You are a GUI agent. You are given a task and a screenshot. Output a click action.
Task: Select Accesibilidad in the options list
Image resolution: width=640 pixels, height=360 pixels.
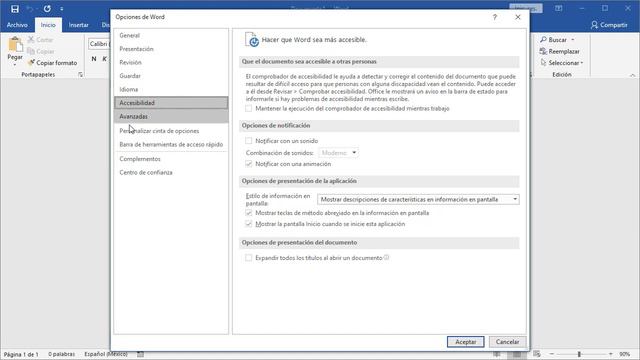pos(171,103)
